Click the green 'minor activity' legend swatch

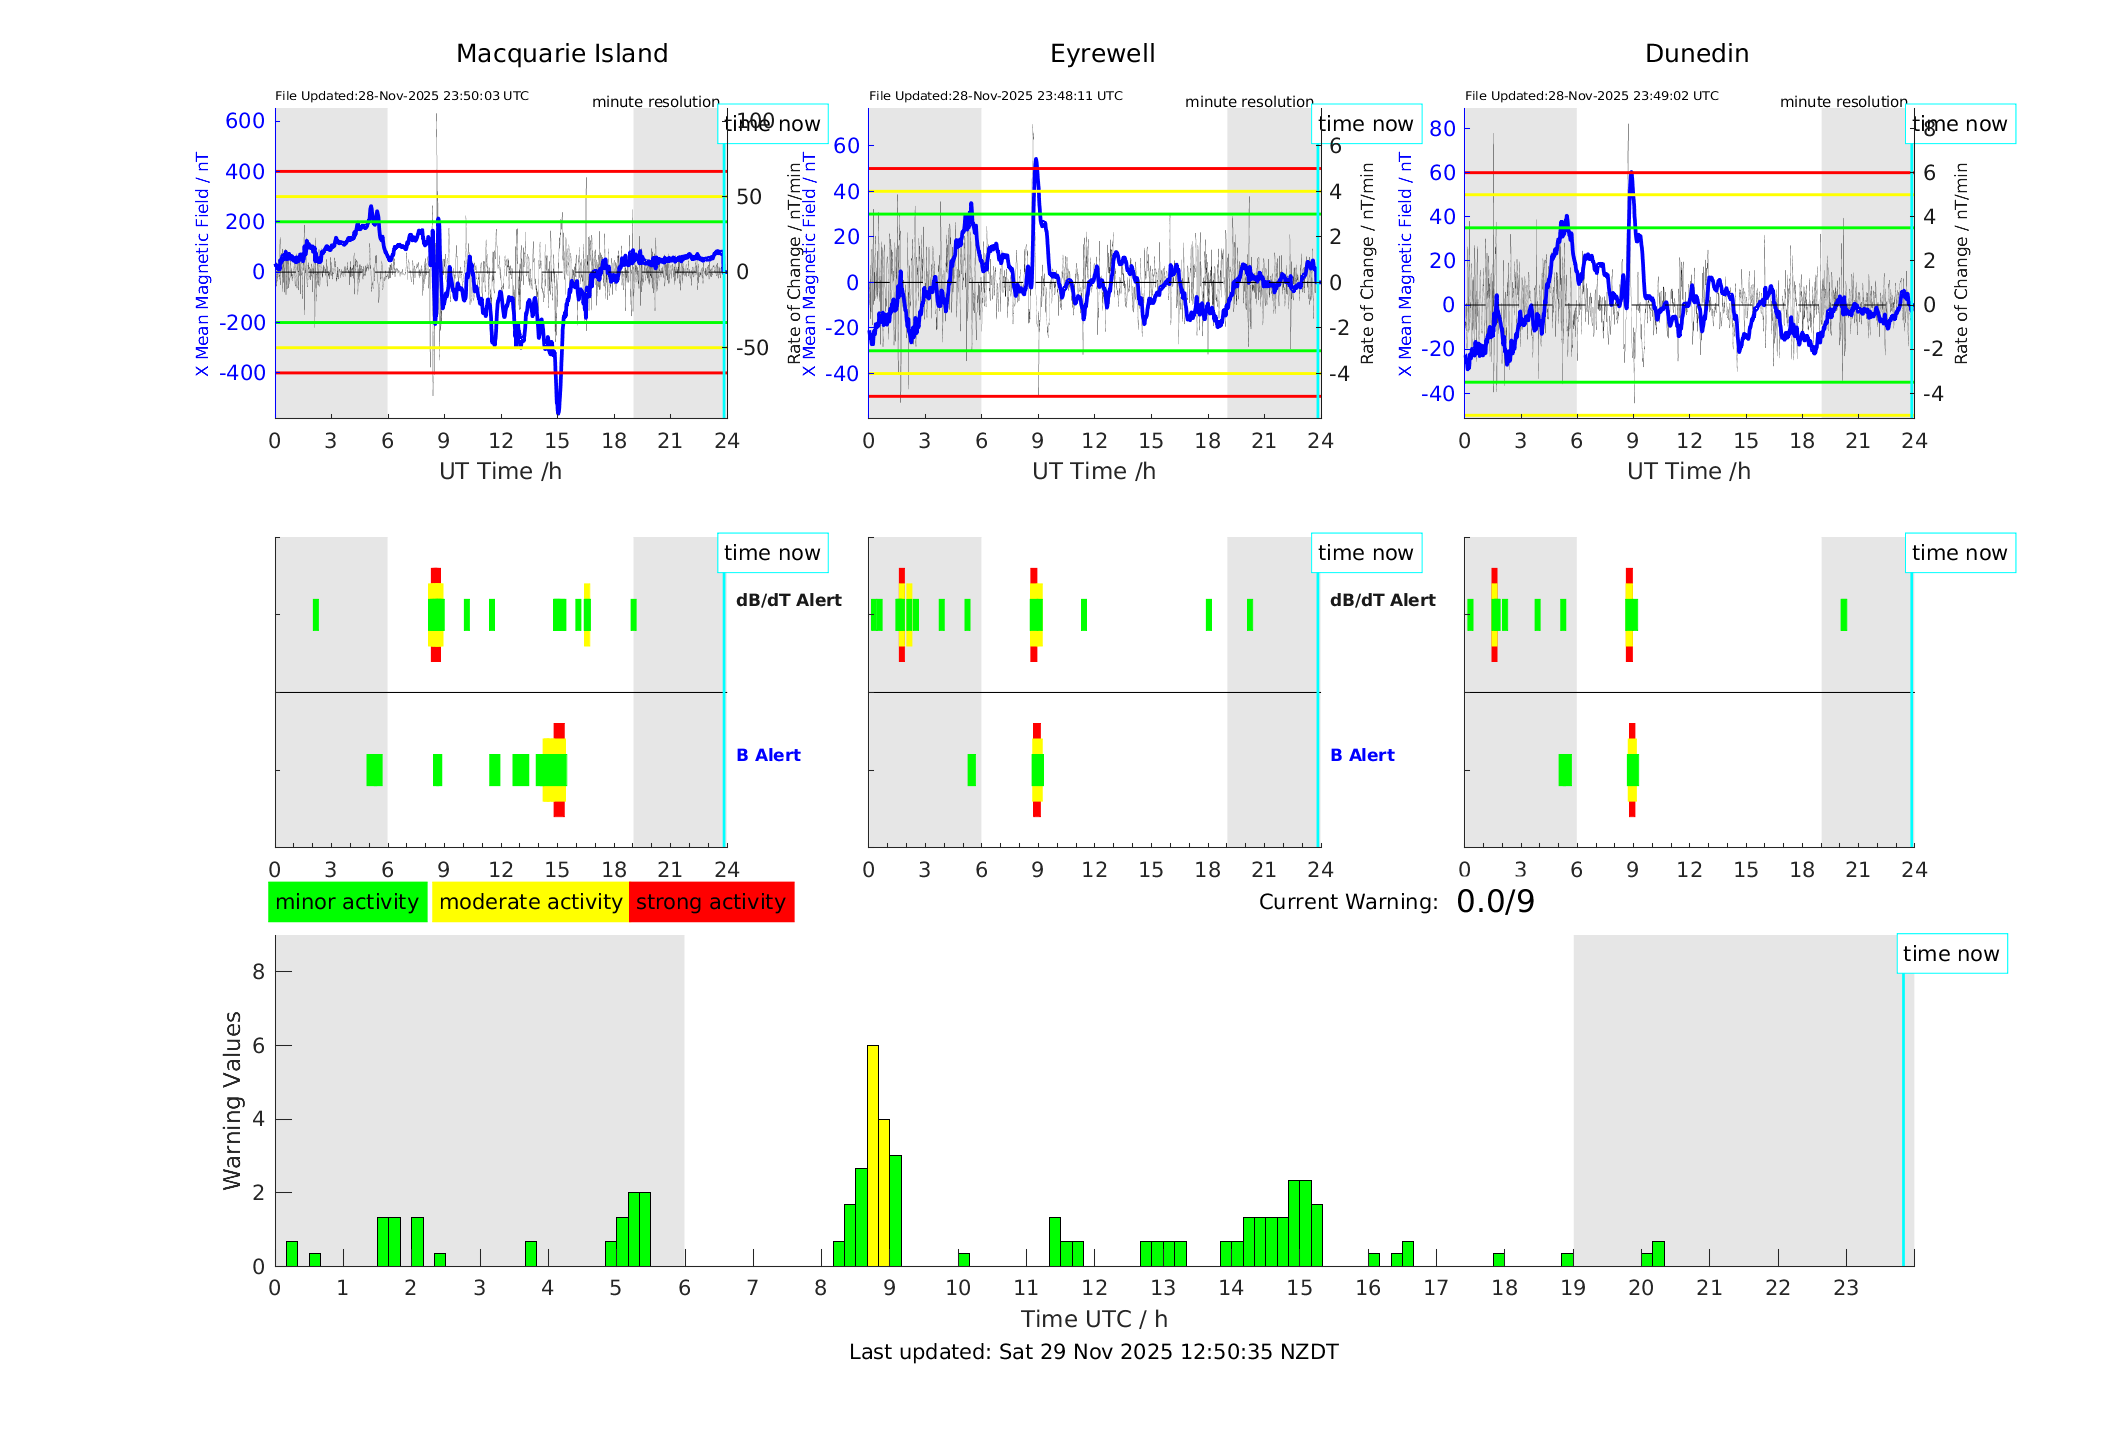[x=347, y=902]
